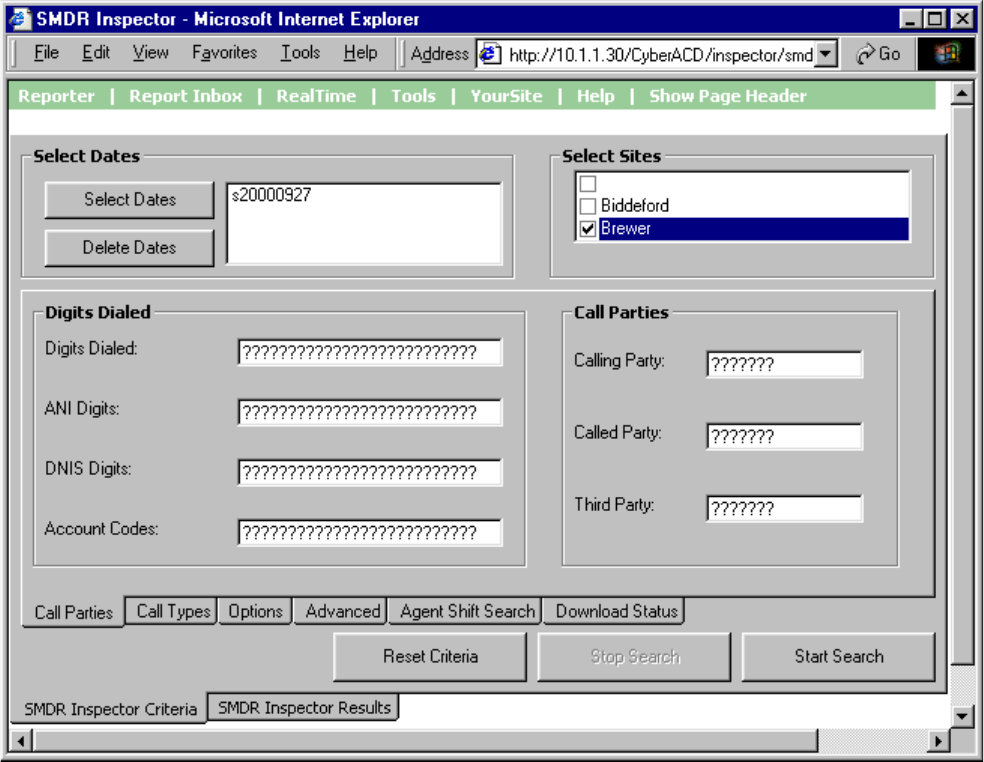Screen dimensions: 984x762
Task: Click the Account Codes input field
Action: (370, 533)
